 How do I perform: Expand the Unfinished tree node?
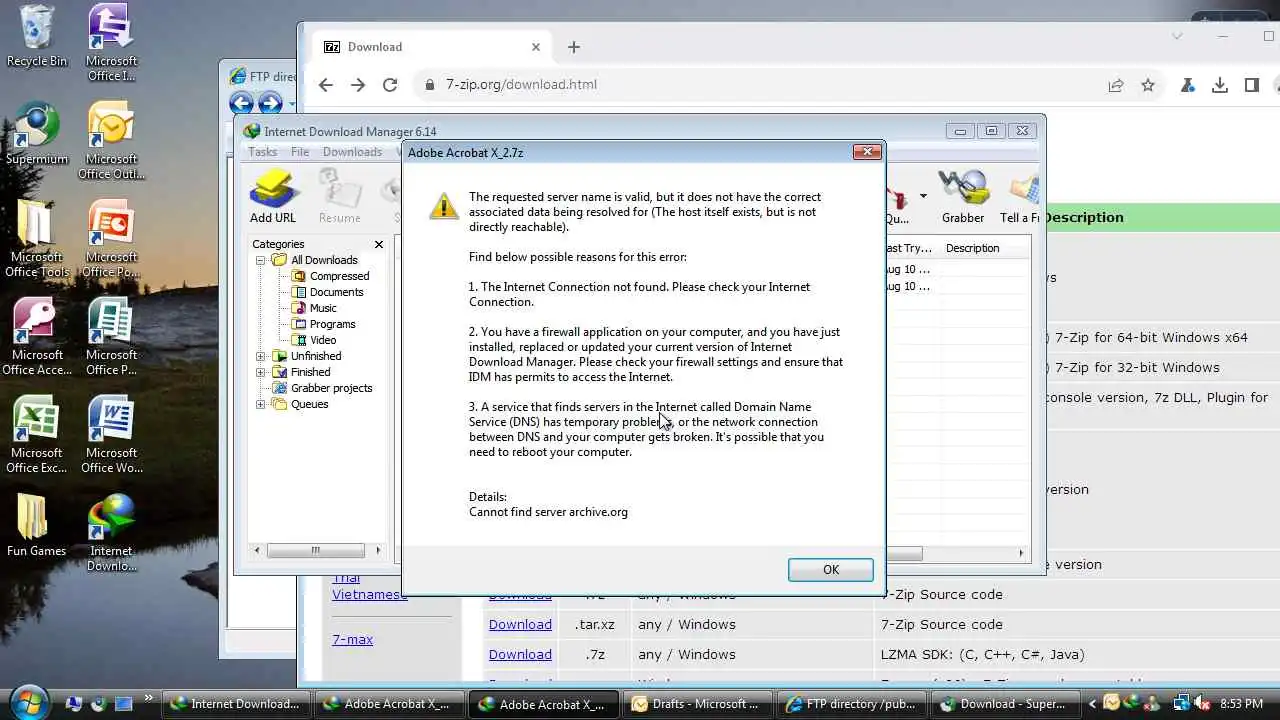261,356
